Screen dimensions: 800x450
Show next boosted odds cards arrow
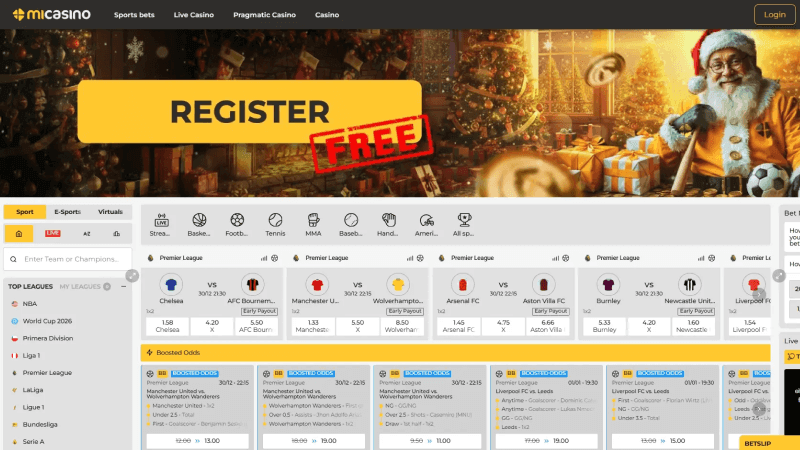pyautogui.click(x=759, y=408)
